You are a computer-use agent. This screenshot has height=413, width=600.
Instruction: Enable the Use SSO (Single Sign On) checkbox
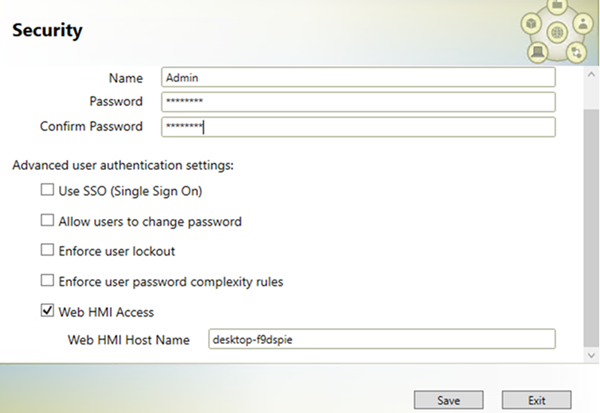47,189
